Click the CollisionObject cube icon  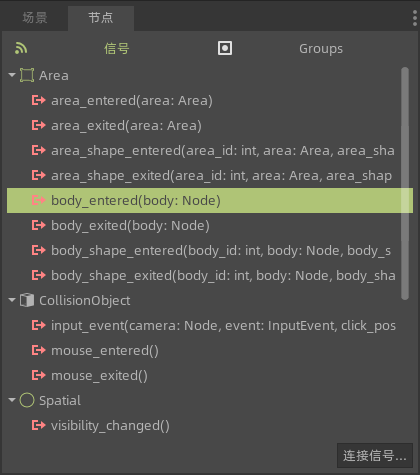coord(27,300)
